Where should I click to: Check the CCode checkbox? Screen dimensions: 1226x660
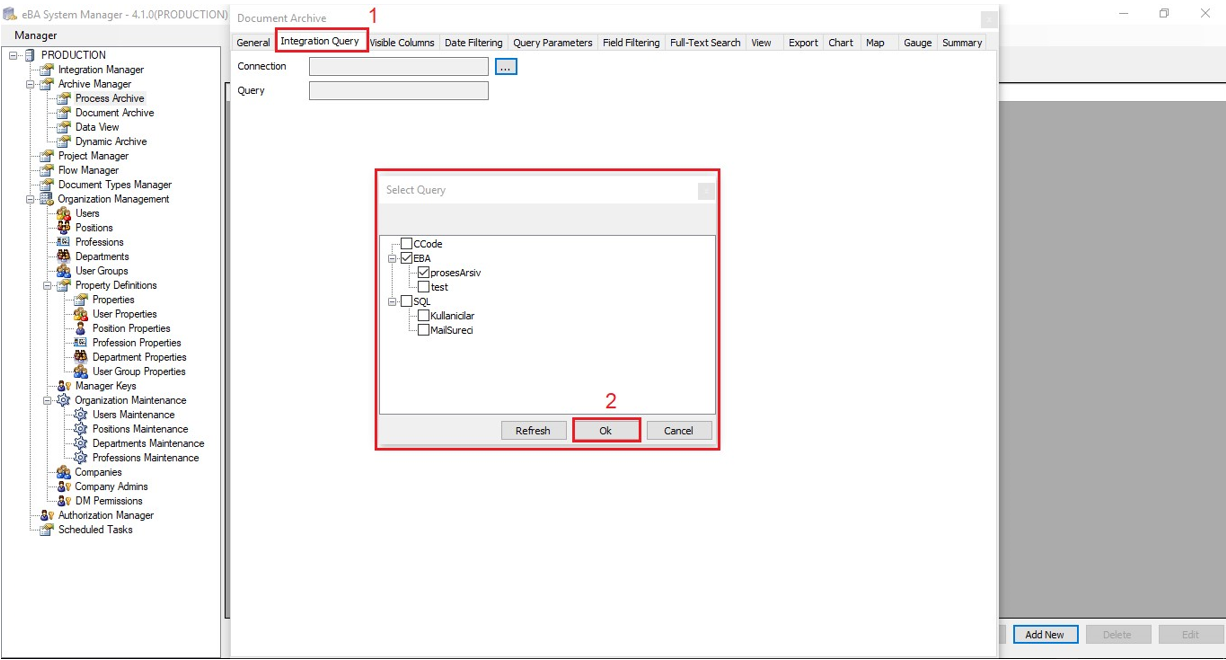pyautogui.click(x=406, y=244)
